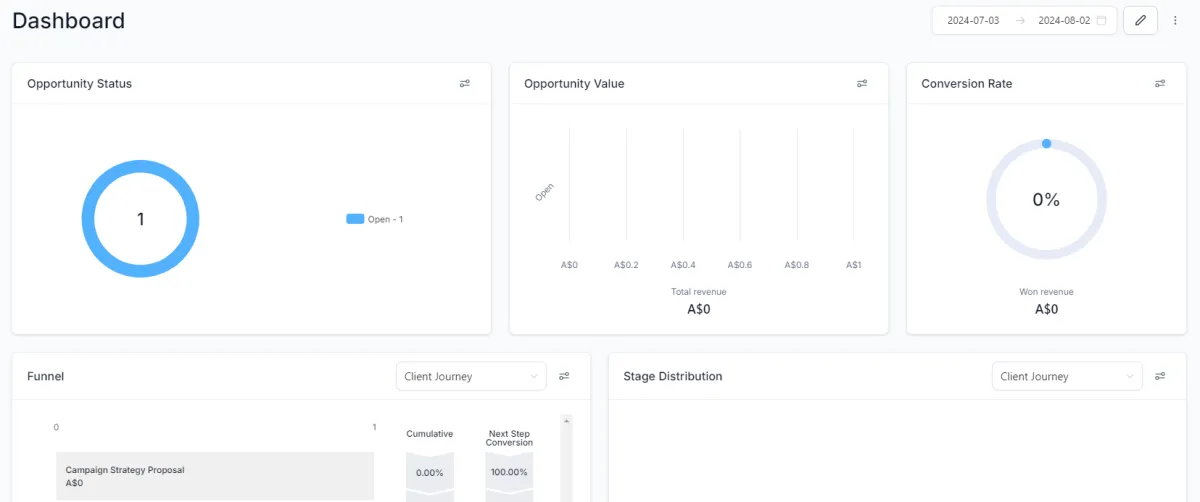Image resolution: width=1200 pixels, height=502 pixels.
Task: Open Funnel widget filter settings icon
Action: [564, 376]
